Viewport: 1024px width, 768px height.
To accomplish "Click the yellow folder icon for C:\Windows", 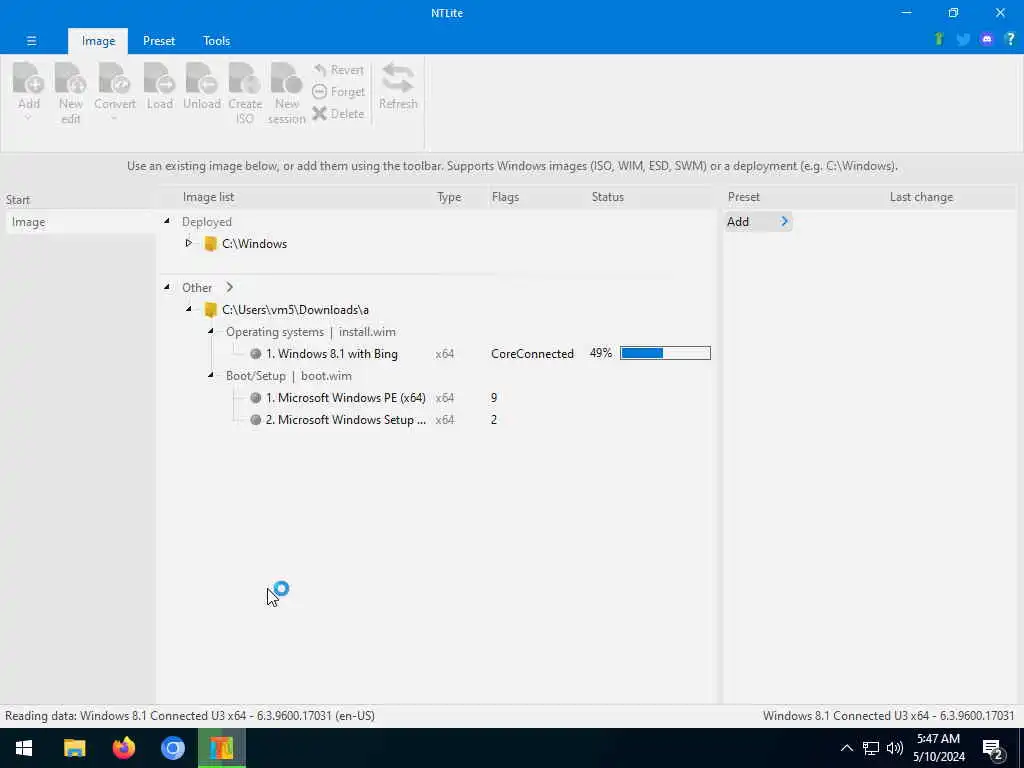I will (210, 244).
